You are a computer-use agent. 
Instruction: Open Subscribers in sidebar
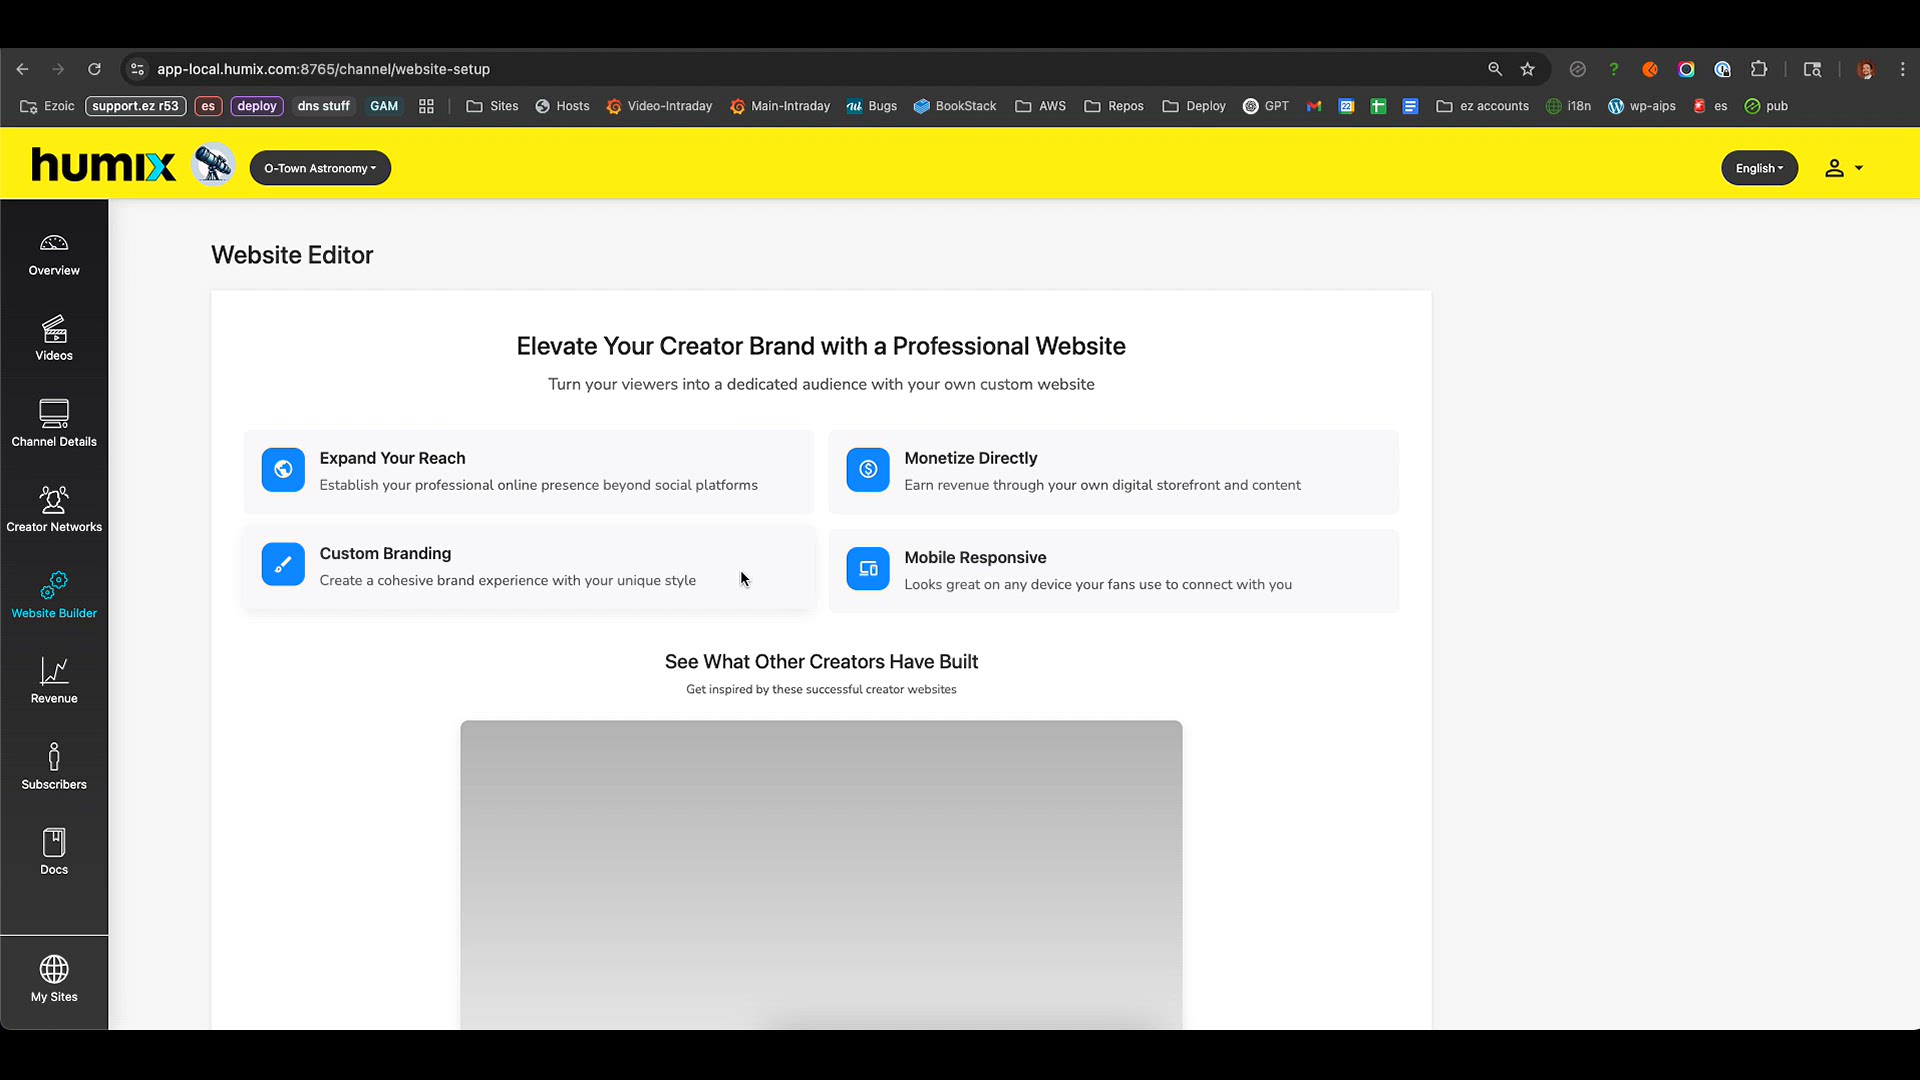[54, 767]
